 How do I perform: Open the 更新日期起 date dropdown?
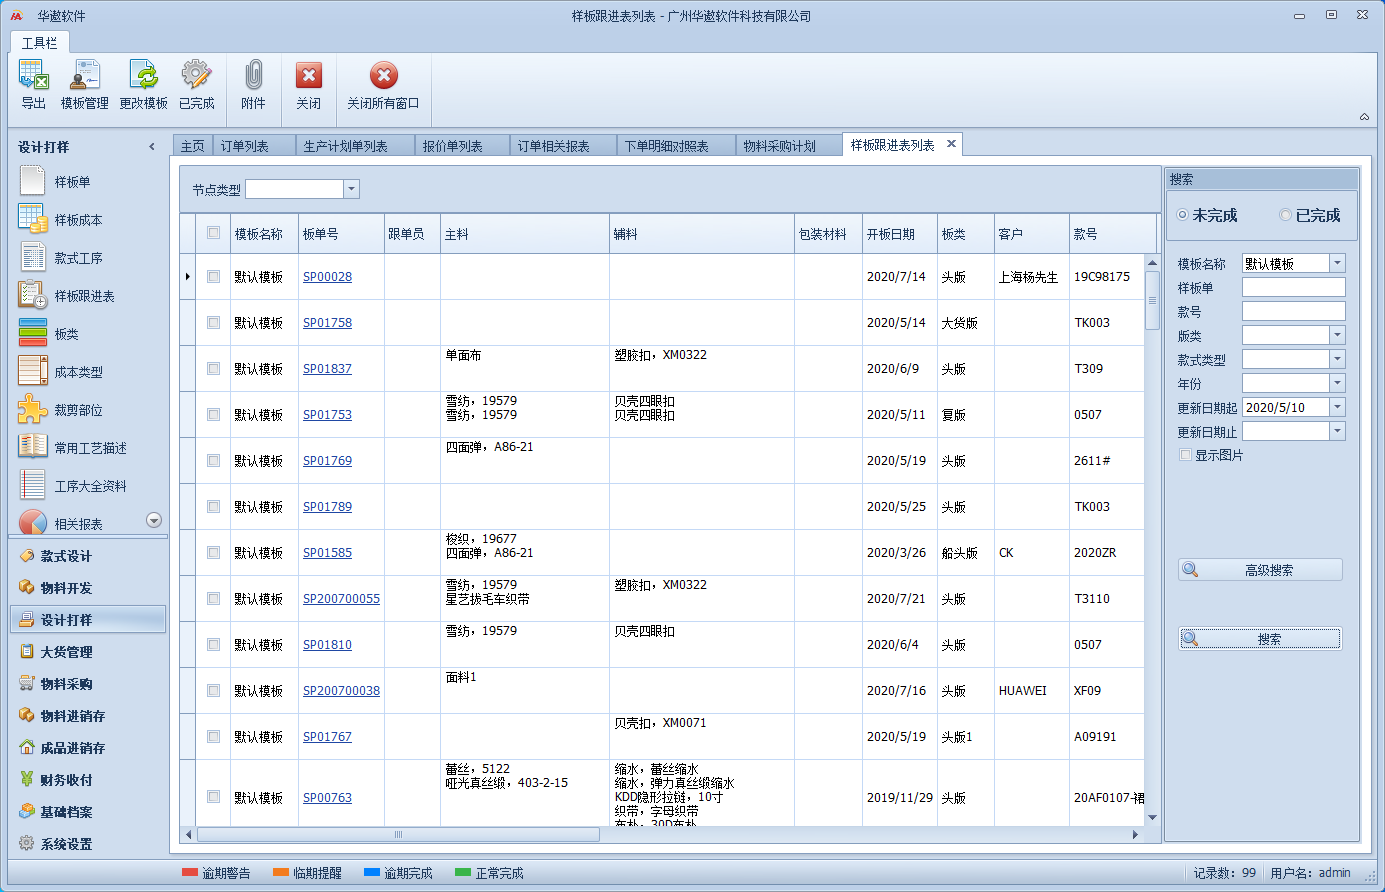tap(1337, 407)
